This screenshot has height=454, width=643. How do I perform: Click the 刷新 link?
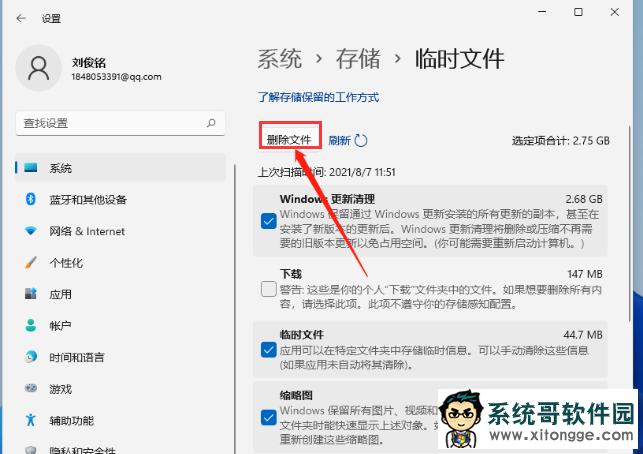340,141
